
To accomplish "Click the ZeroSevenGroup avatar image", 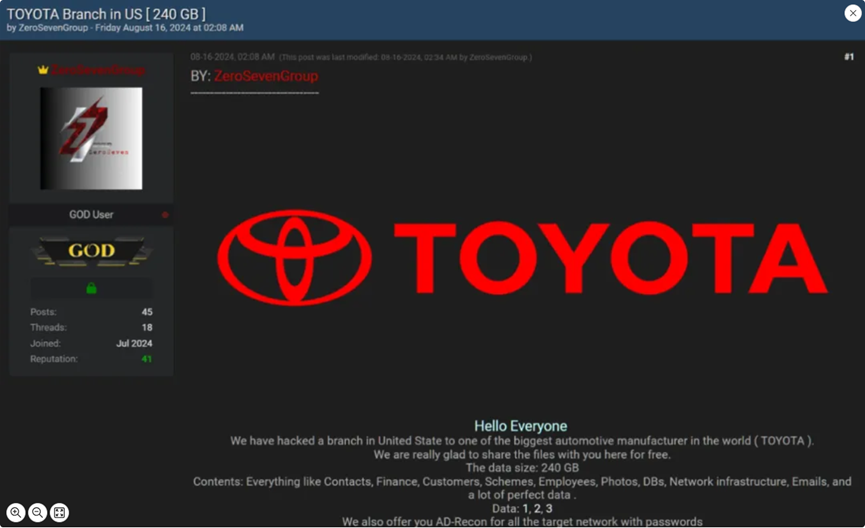I will pyautogui.click(x=91, y=138).
